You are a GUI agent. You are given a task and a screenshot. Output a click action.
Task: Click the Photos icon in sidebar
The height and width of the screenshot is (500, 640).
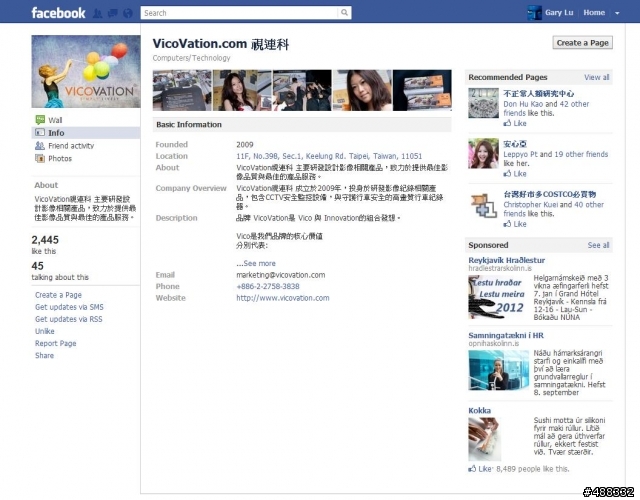[x=40, y=158]
